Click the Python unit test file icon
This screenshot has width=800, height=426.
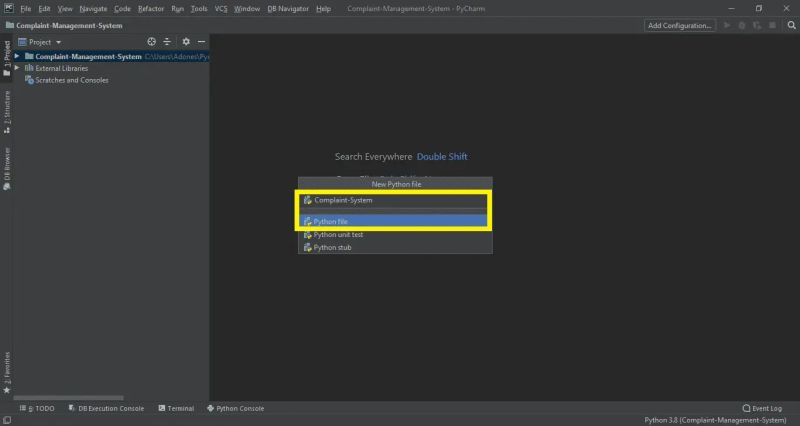click(307, 235)
